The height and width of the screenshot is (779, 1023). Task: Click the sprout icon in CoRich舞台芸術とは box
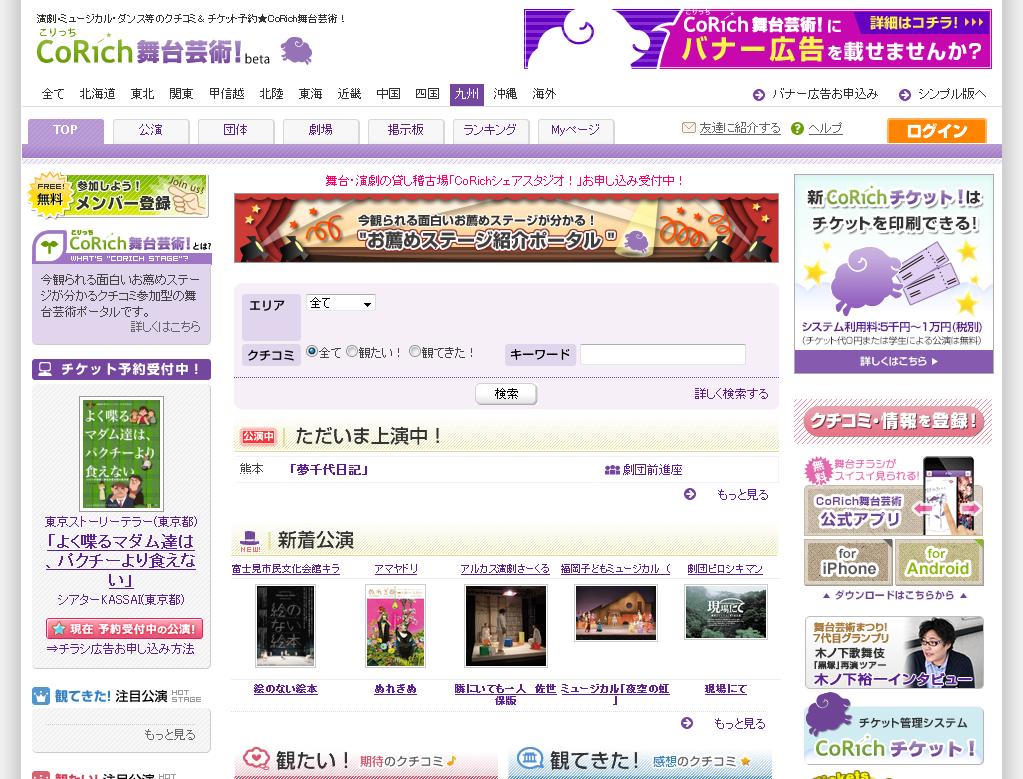(x=48, y=246)
